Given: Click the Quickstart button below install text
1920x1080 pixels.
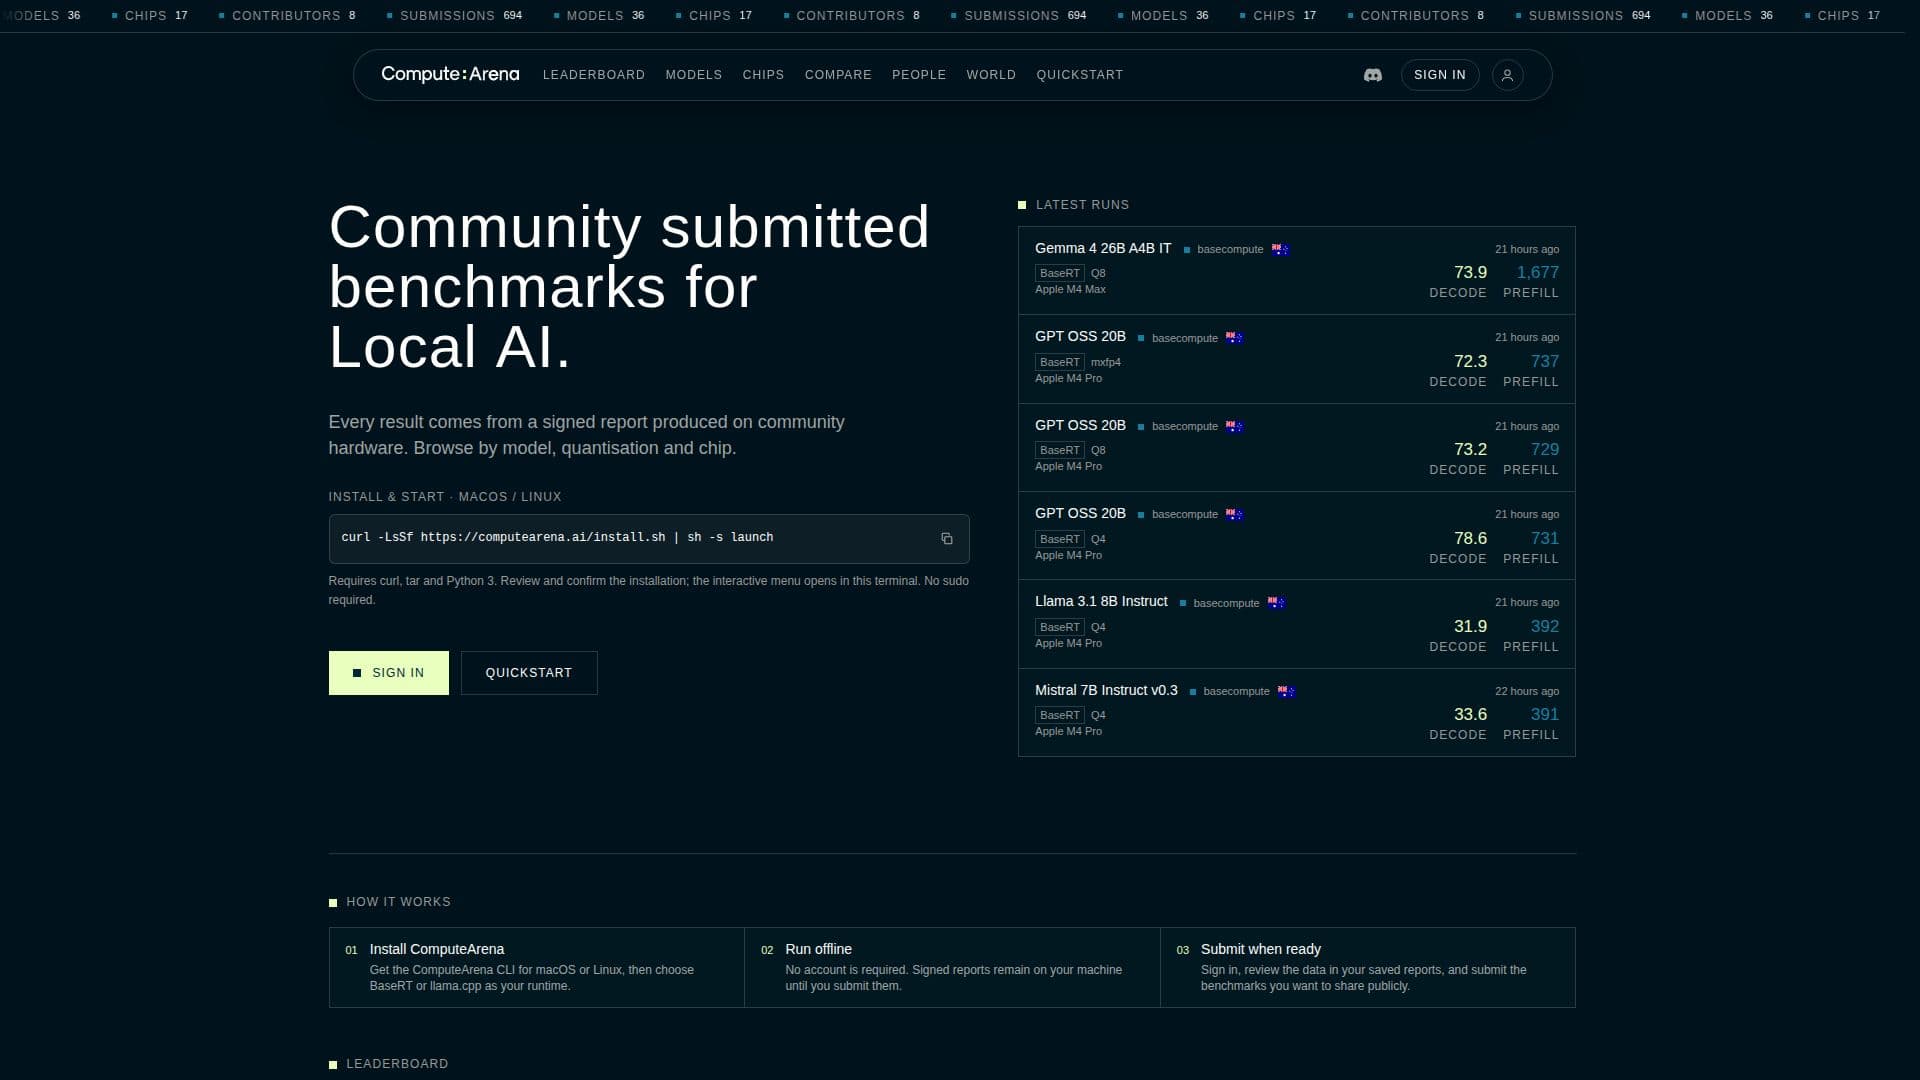Looking at the screenshot, I should point(529,673).
